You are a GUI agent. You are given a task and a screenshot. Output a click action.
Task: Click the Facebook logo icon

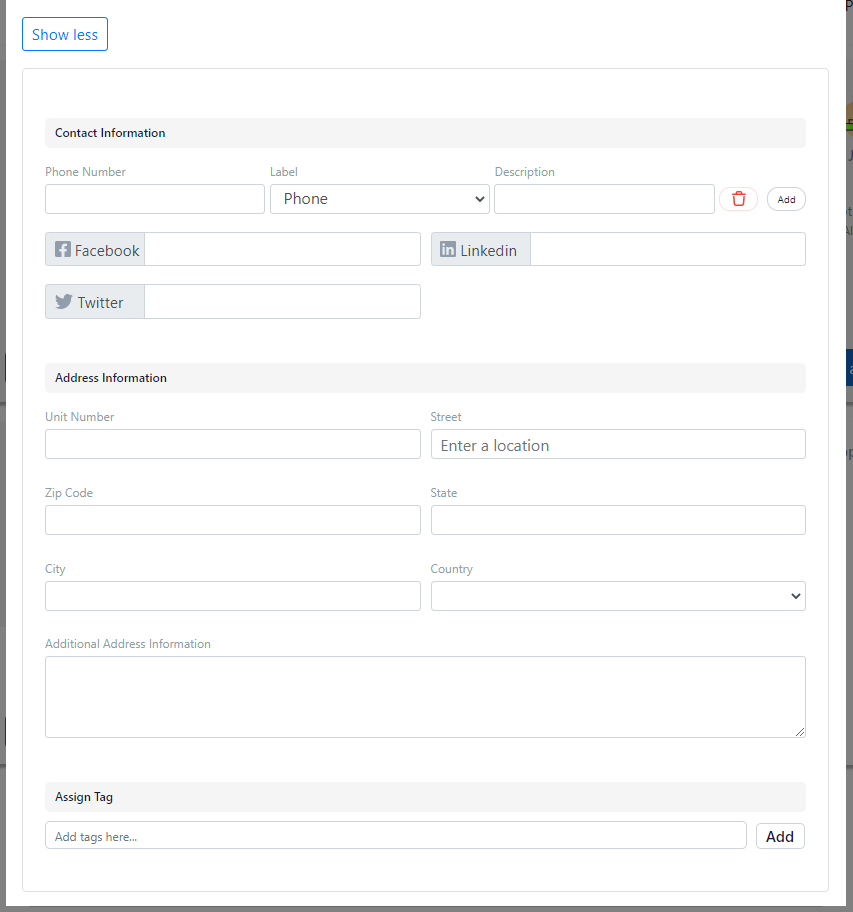point(63,250)
